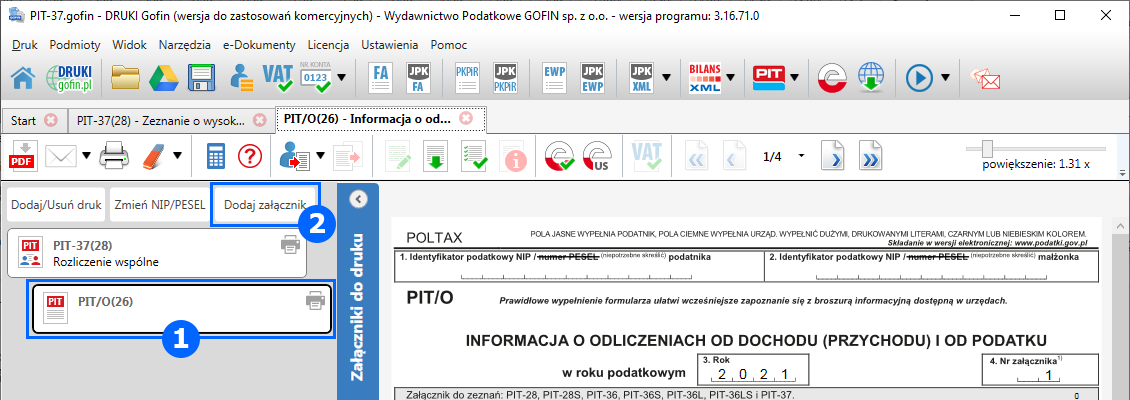Open the Home start page icon
This screenshot has width=1130, height=400.
coord(22,76)
